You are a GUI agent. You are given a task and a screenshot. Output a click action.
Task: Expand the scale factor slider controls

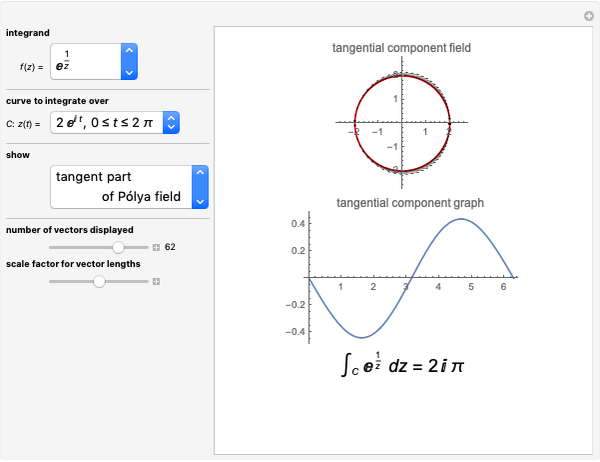[156, 282]
